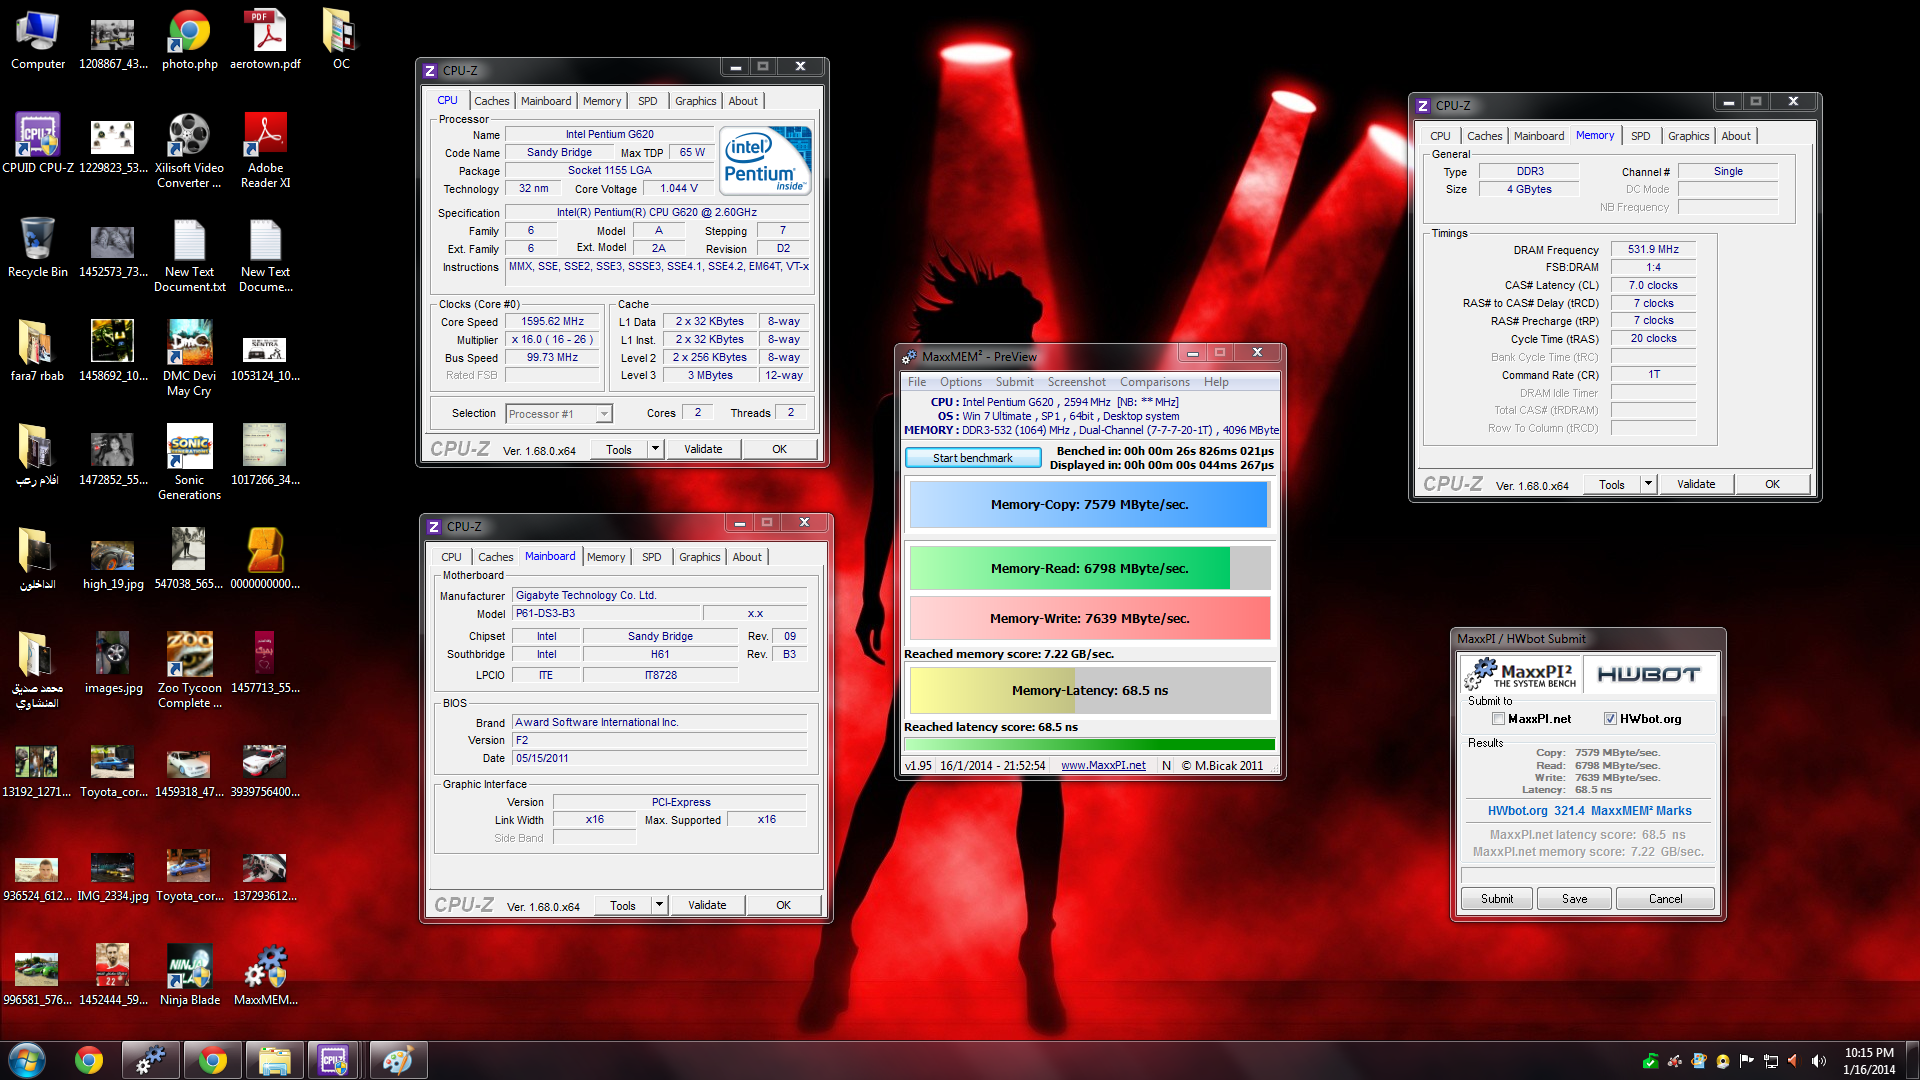Switch to MaxxMEM gears icon on taskbar
Viewport: 1920px width, 1080px height.
pyautogui.click(x=151, y=1060)
